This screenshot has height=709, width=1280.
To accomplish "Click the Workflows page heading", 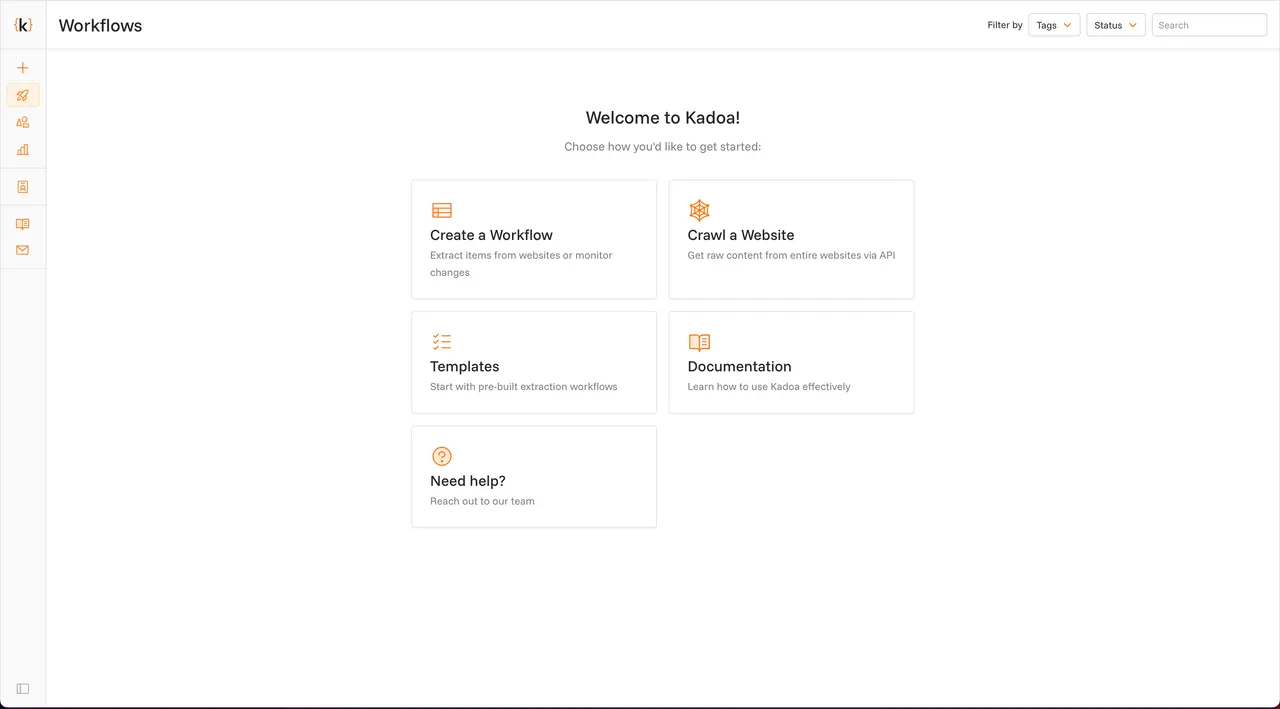I will pyautogui.click(x=100, y=26).
